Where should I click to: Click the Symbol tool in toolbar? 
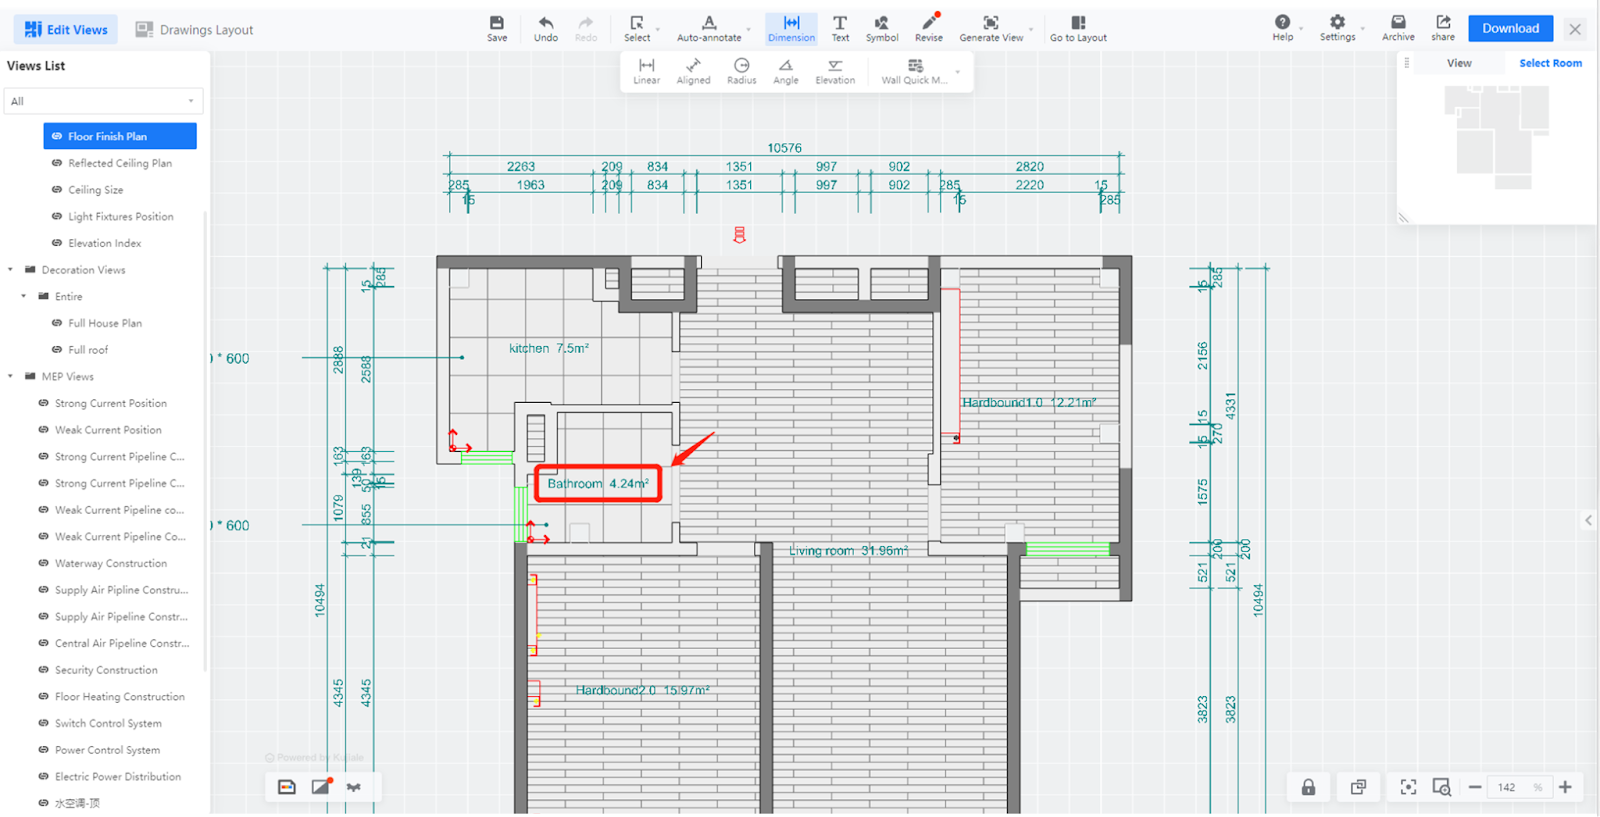[881, 29]
